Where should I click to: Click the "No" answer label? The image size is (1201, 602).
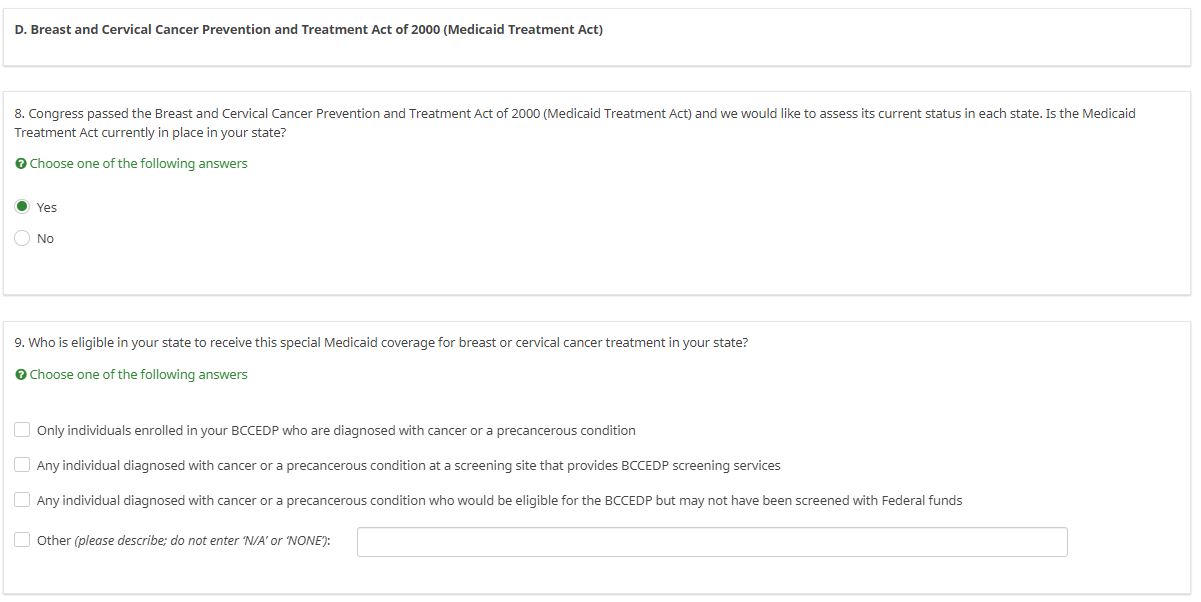pos(45,239)
